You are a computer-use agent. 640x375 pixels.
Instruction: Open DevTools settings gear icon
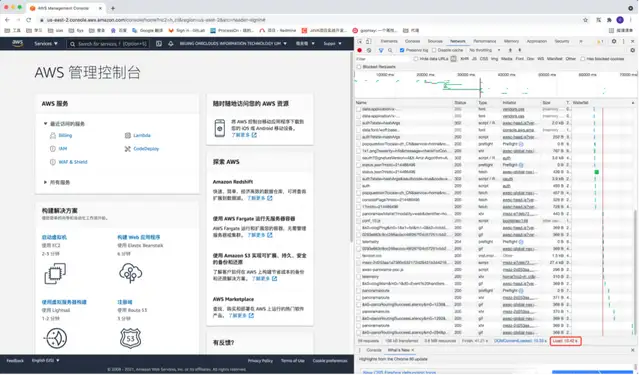click(614, 41)
